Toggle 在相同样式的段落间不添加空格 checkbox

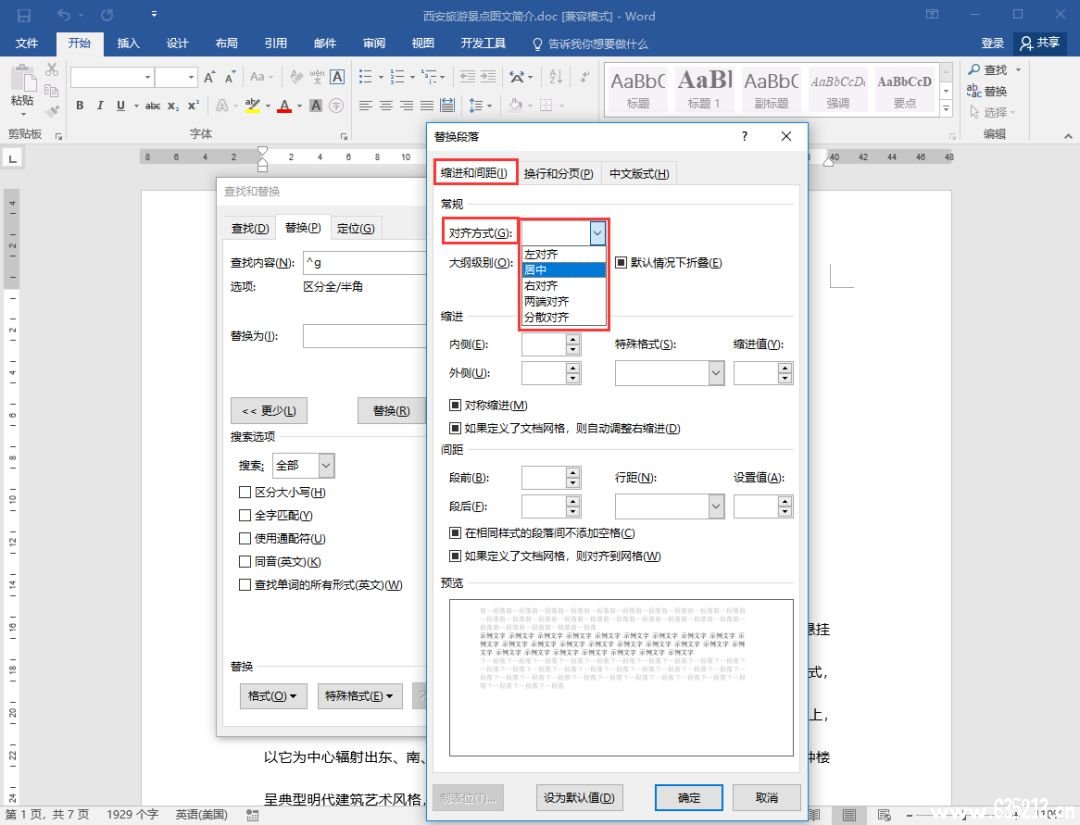click(x=455, y=533)
